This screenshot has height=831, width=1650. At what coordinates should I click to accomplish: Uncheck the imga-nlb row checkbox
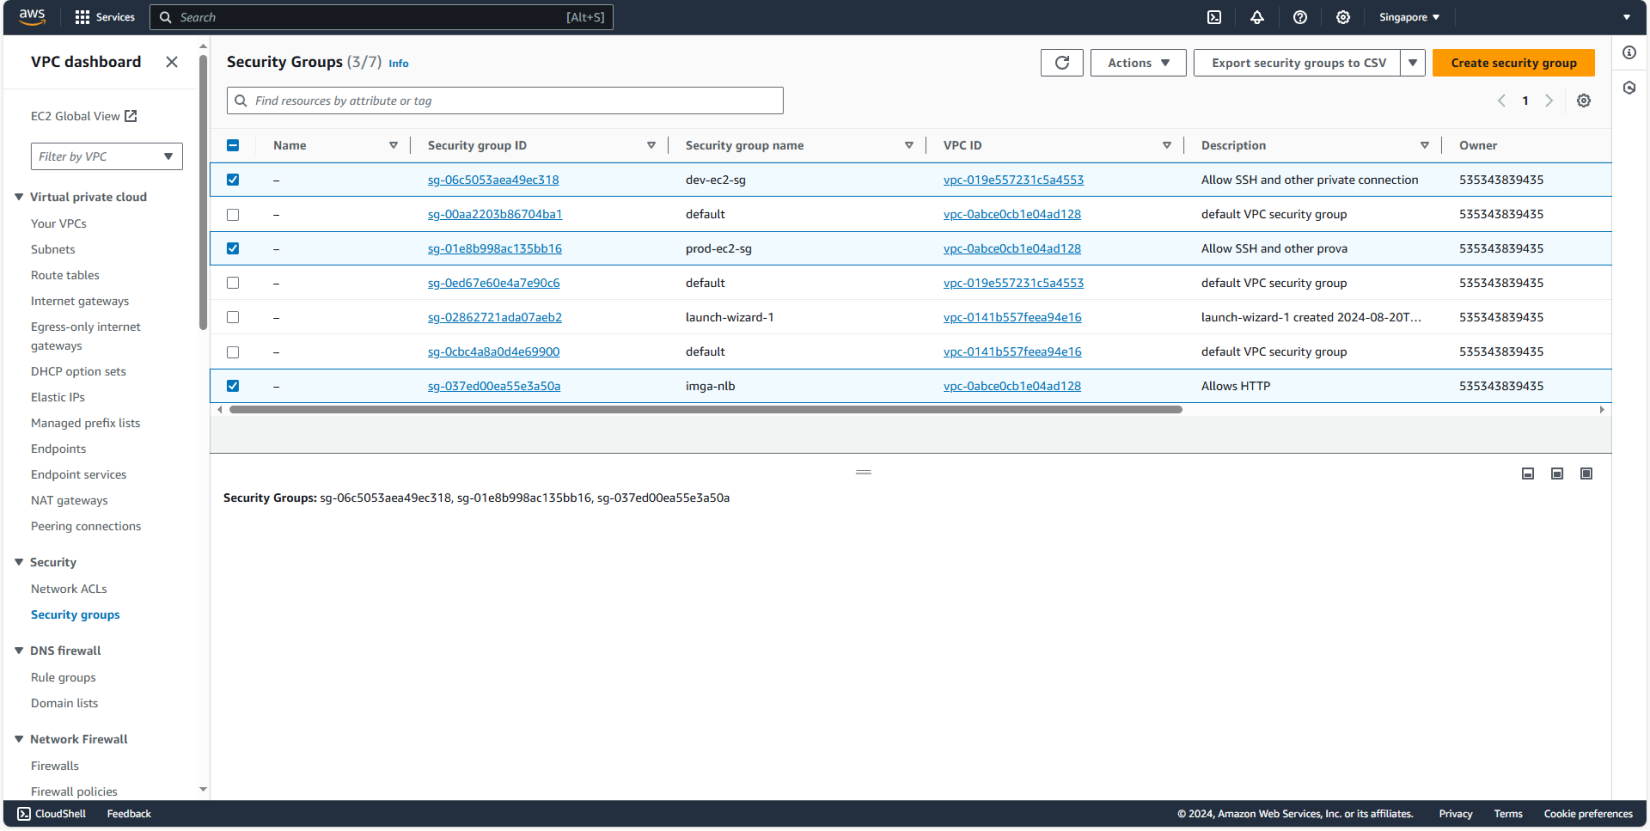tap(233, 386)
